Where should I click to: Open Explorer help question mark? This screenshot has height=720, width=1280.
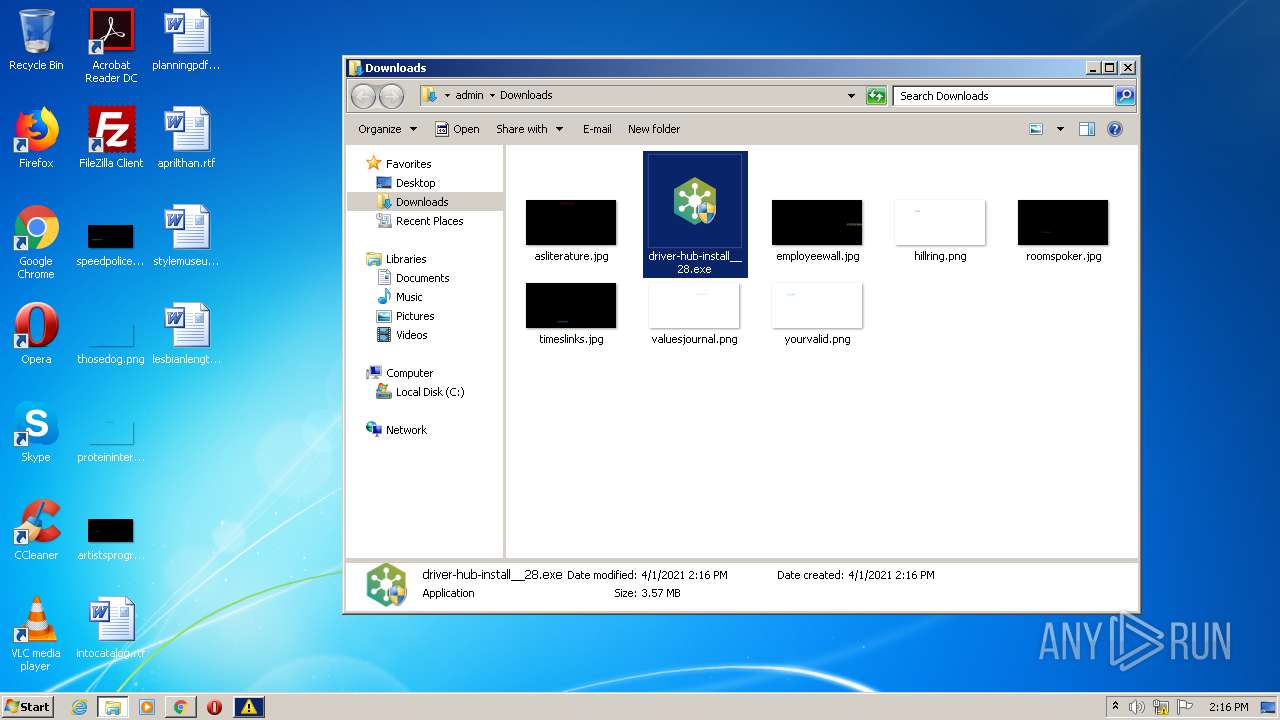[1115, 129]
